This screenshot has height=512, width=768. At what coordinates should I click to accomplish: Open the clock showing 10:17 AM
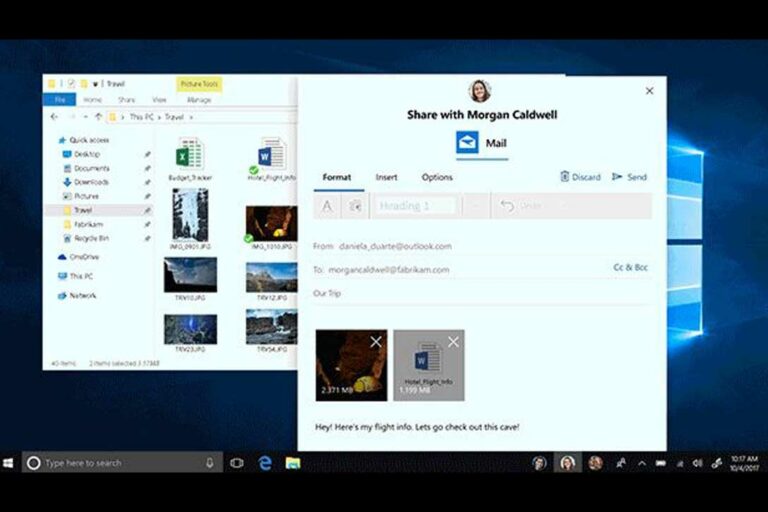pyautogui.click(x=744, y=463)
